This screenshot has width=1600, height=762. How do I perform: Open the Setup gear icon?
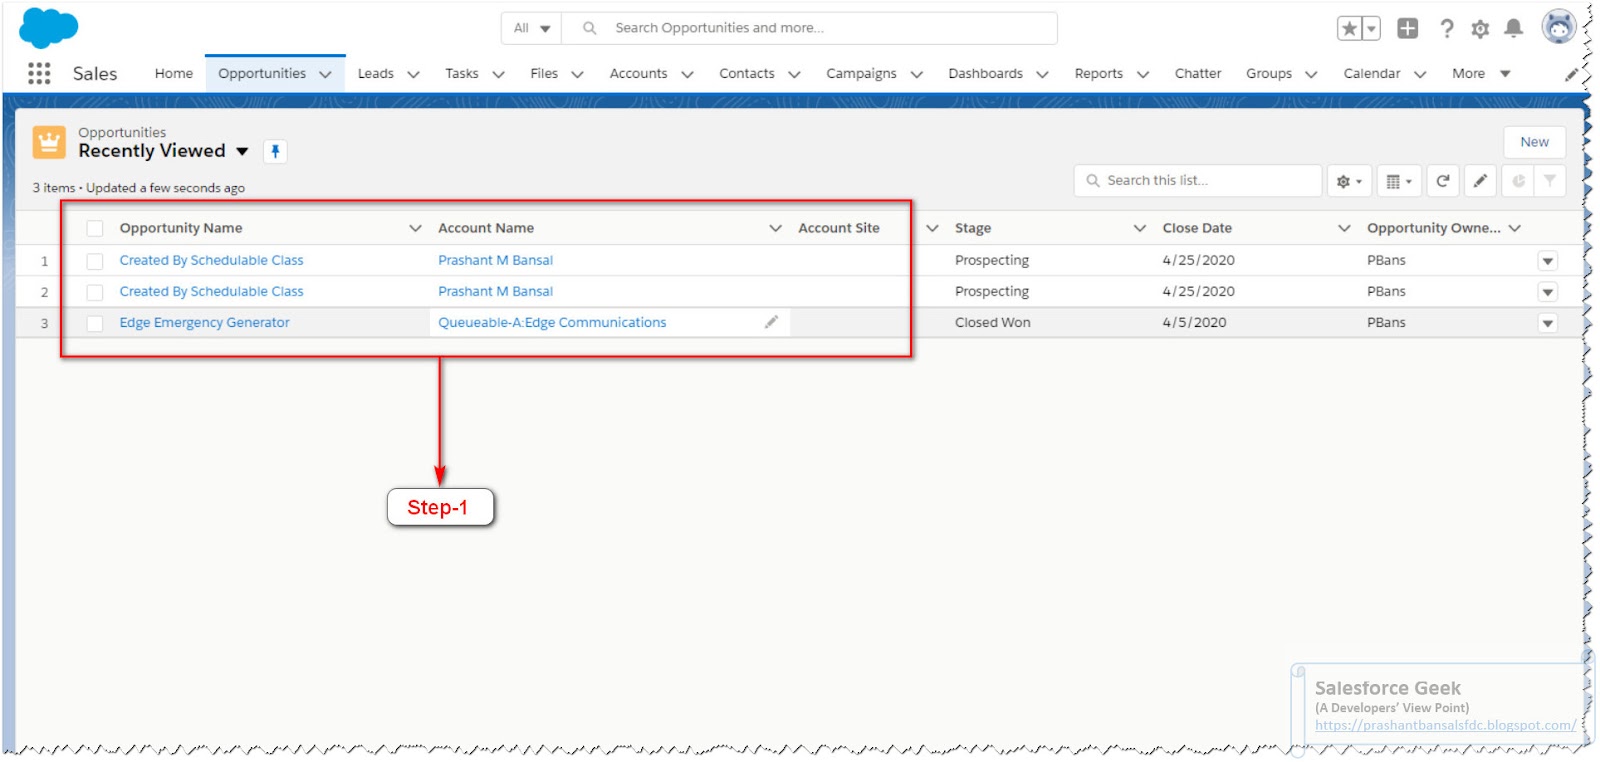[x=1480, y=28]
